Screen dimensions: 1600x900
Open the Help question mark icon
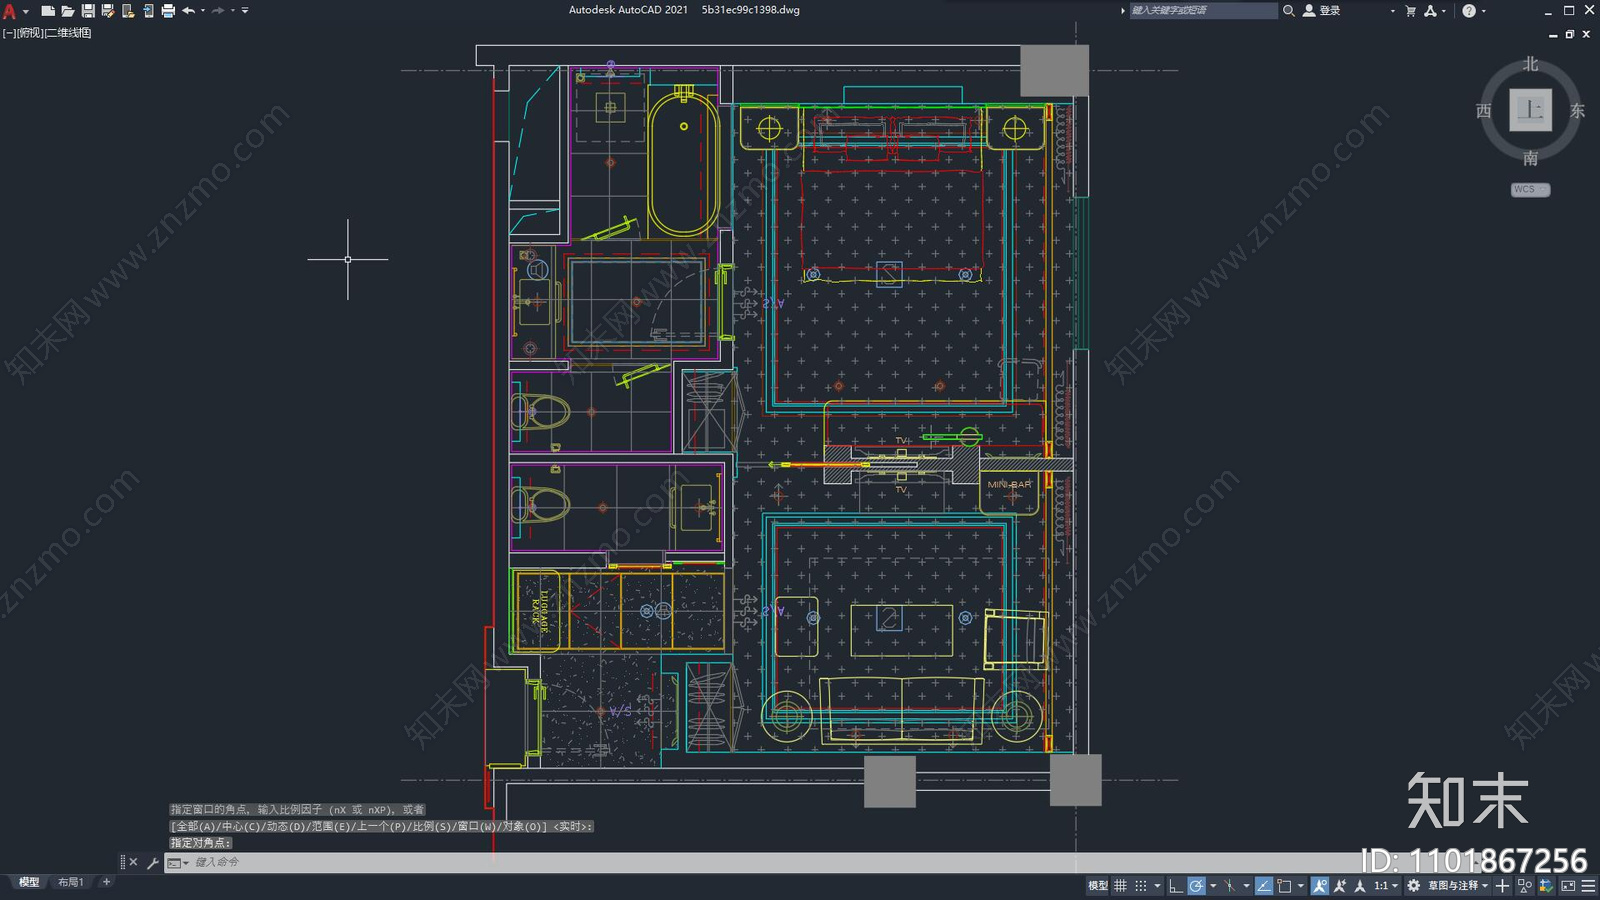(1469, 10)
